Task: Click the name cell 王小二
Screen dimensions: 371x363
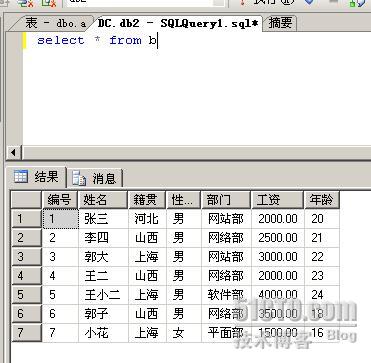Action: tap(103, 295)
